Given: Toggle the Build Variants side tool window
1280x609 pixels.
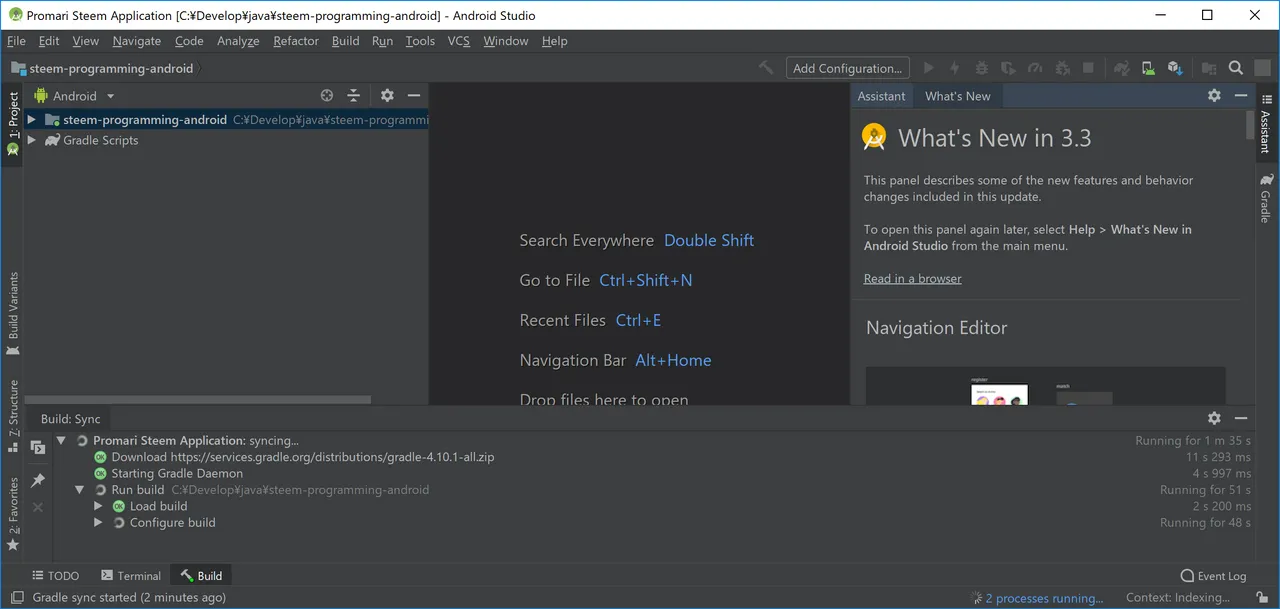Looking at the screenshot, I should [13, 313].
